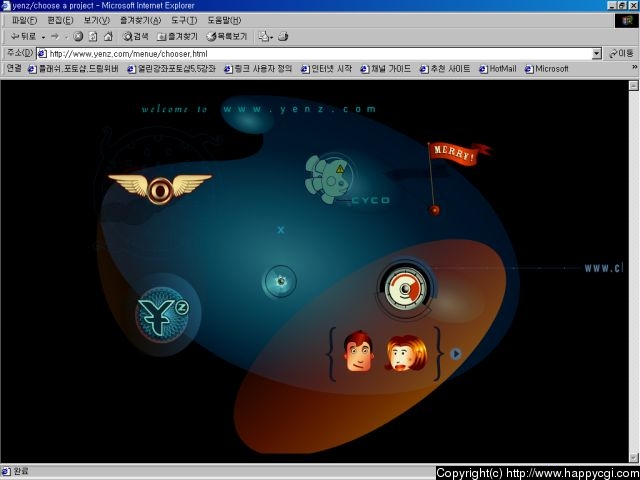640x480 pixels.
Task: Click the Windows logo throbber icon
Action: [627, 20]
